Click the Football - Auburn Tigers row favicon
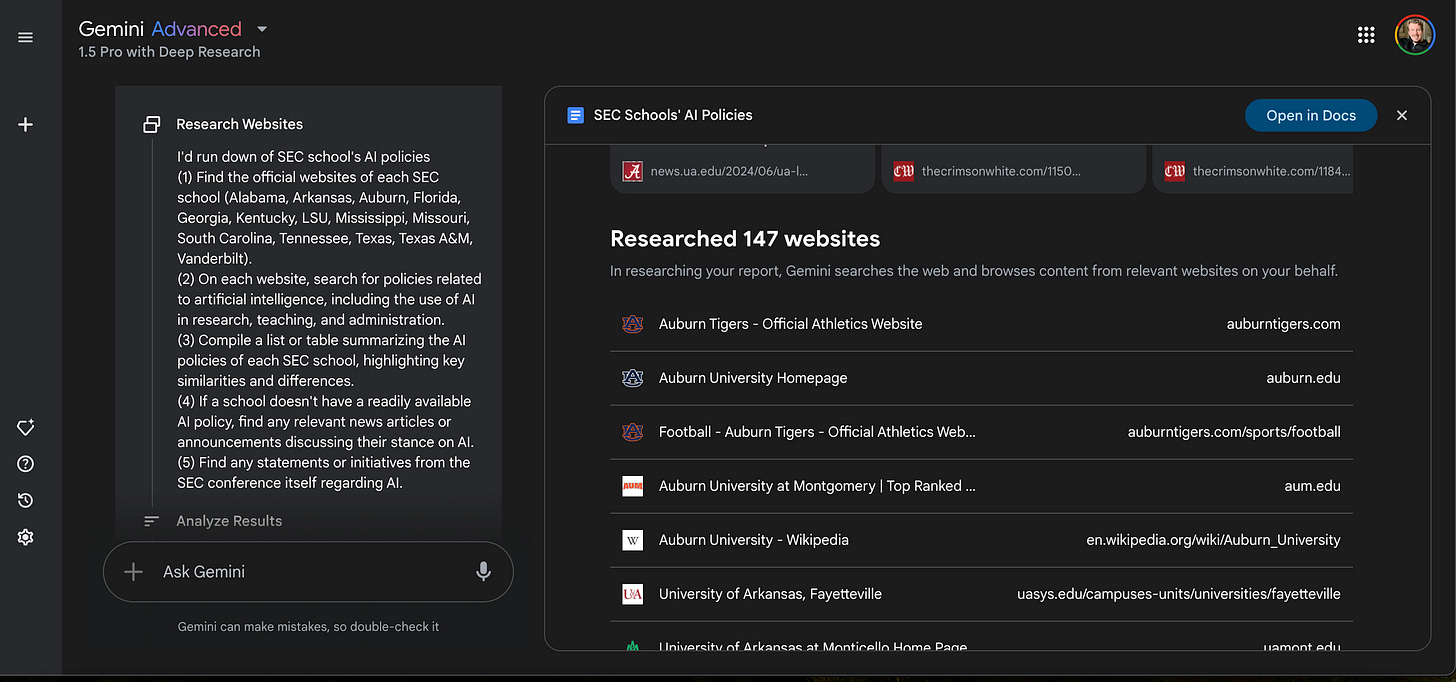This screenshot has width=1456, height=682. coord(632,432)
